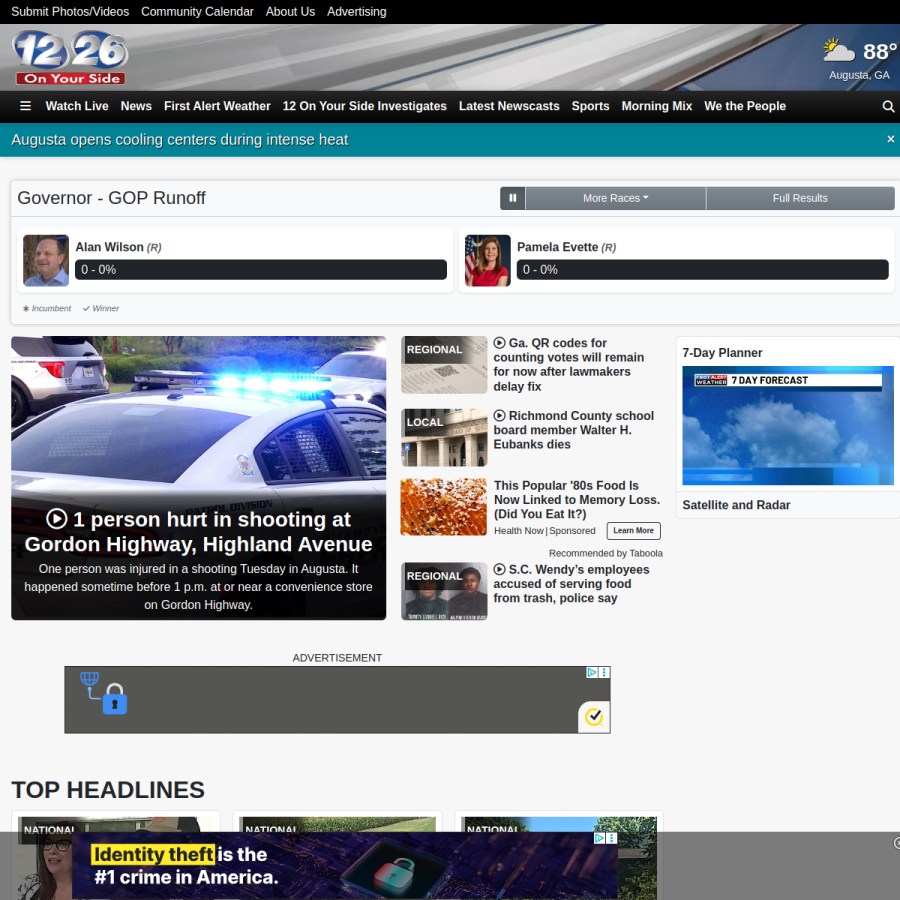900x900 pixels.
Task: Expand the More Races dropdown
Action: (x=615, y=198)
